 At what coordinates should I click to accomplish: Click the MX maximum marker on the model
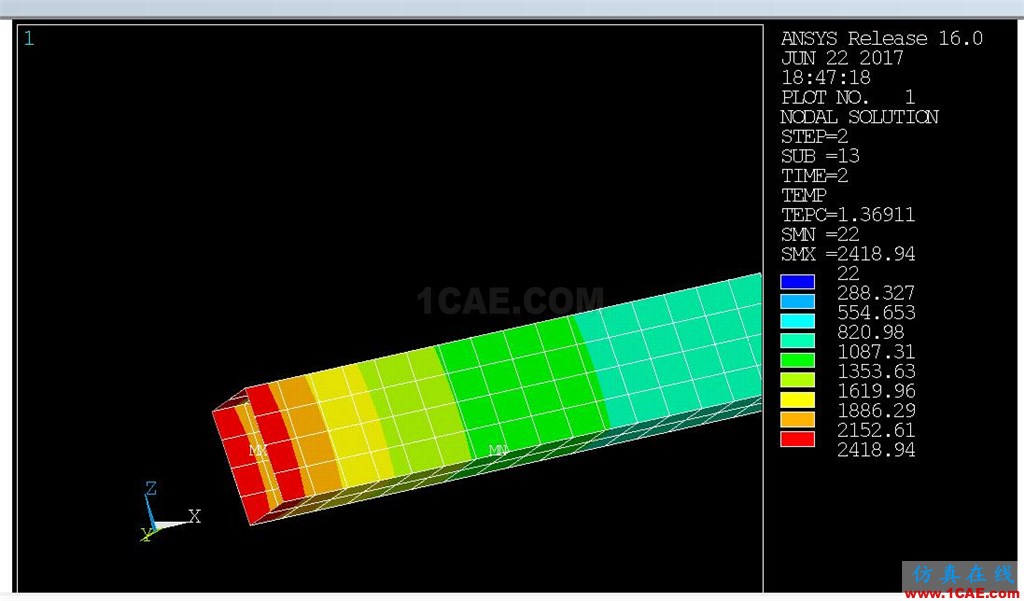(259, 451)
